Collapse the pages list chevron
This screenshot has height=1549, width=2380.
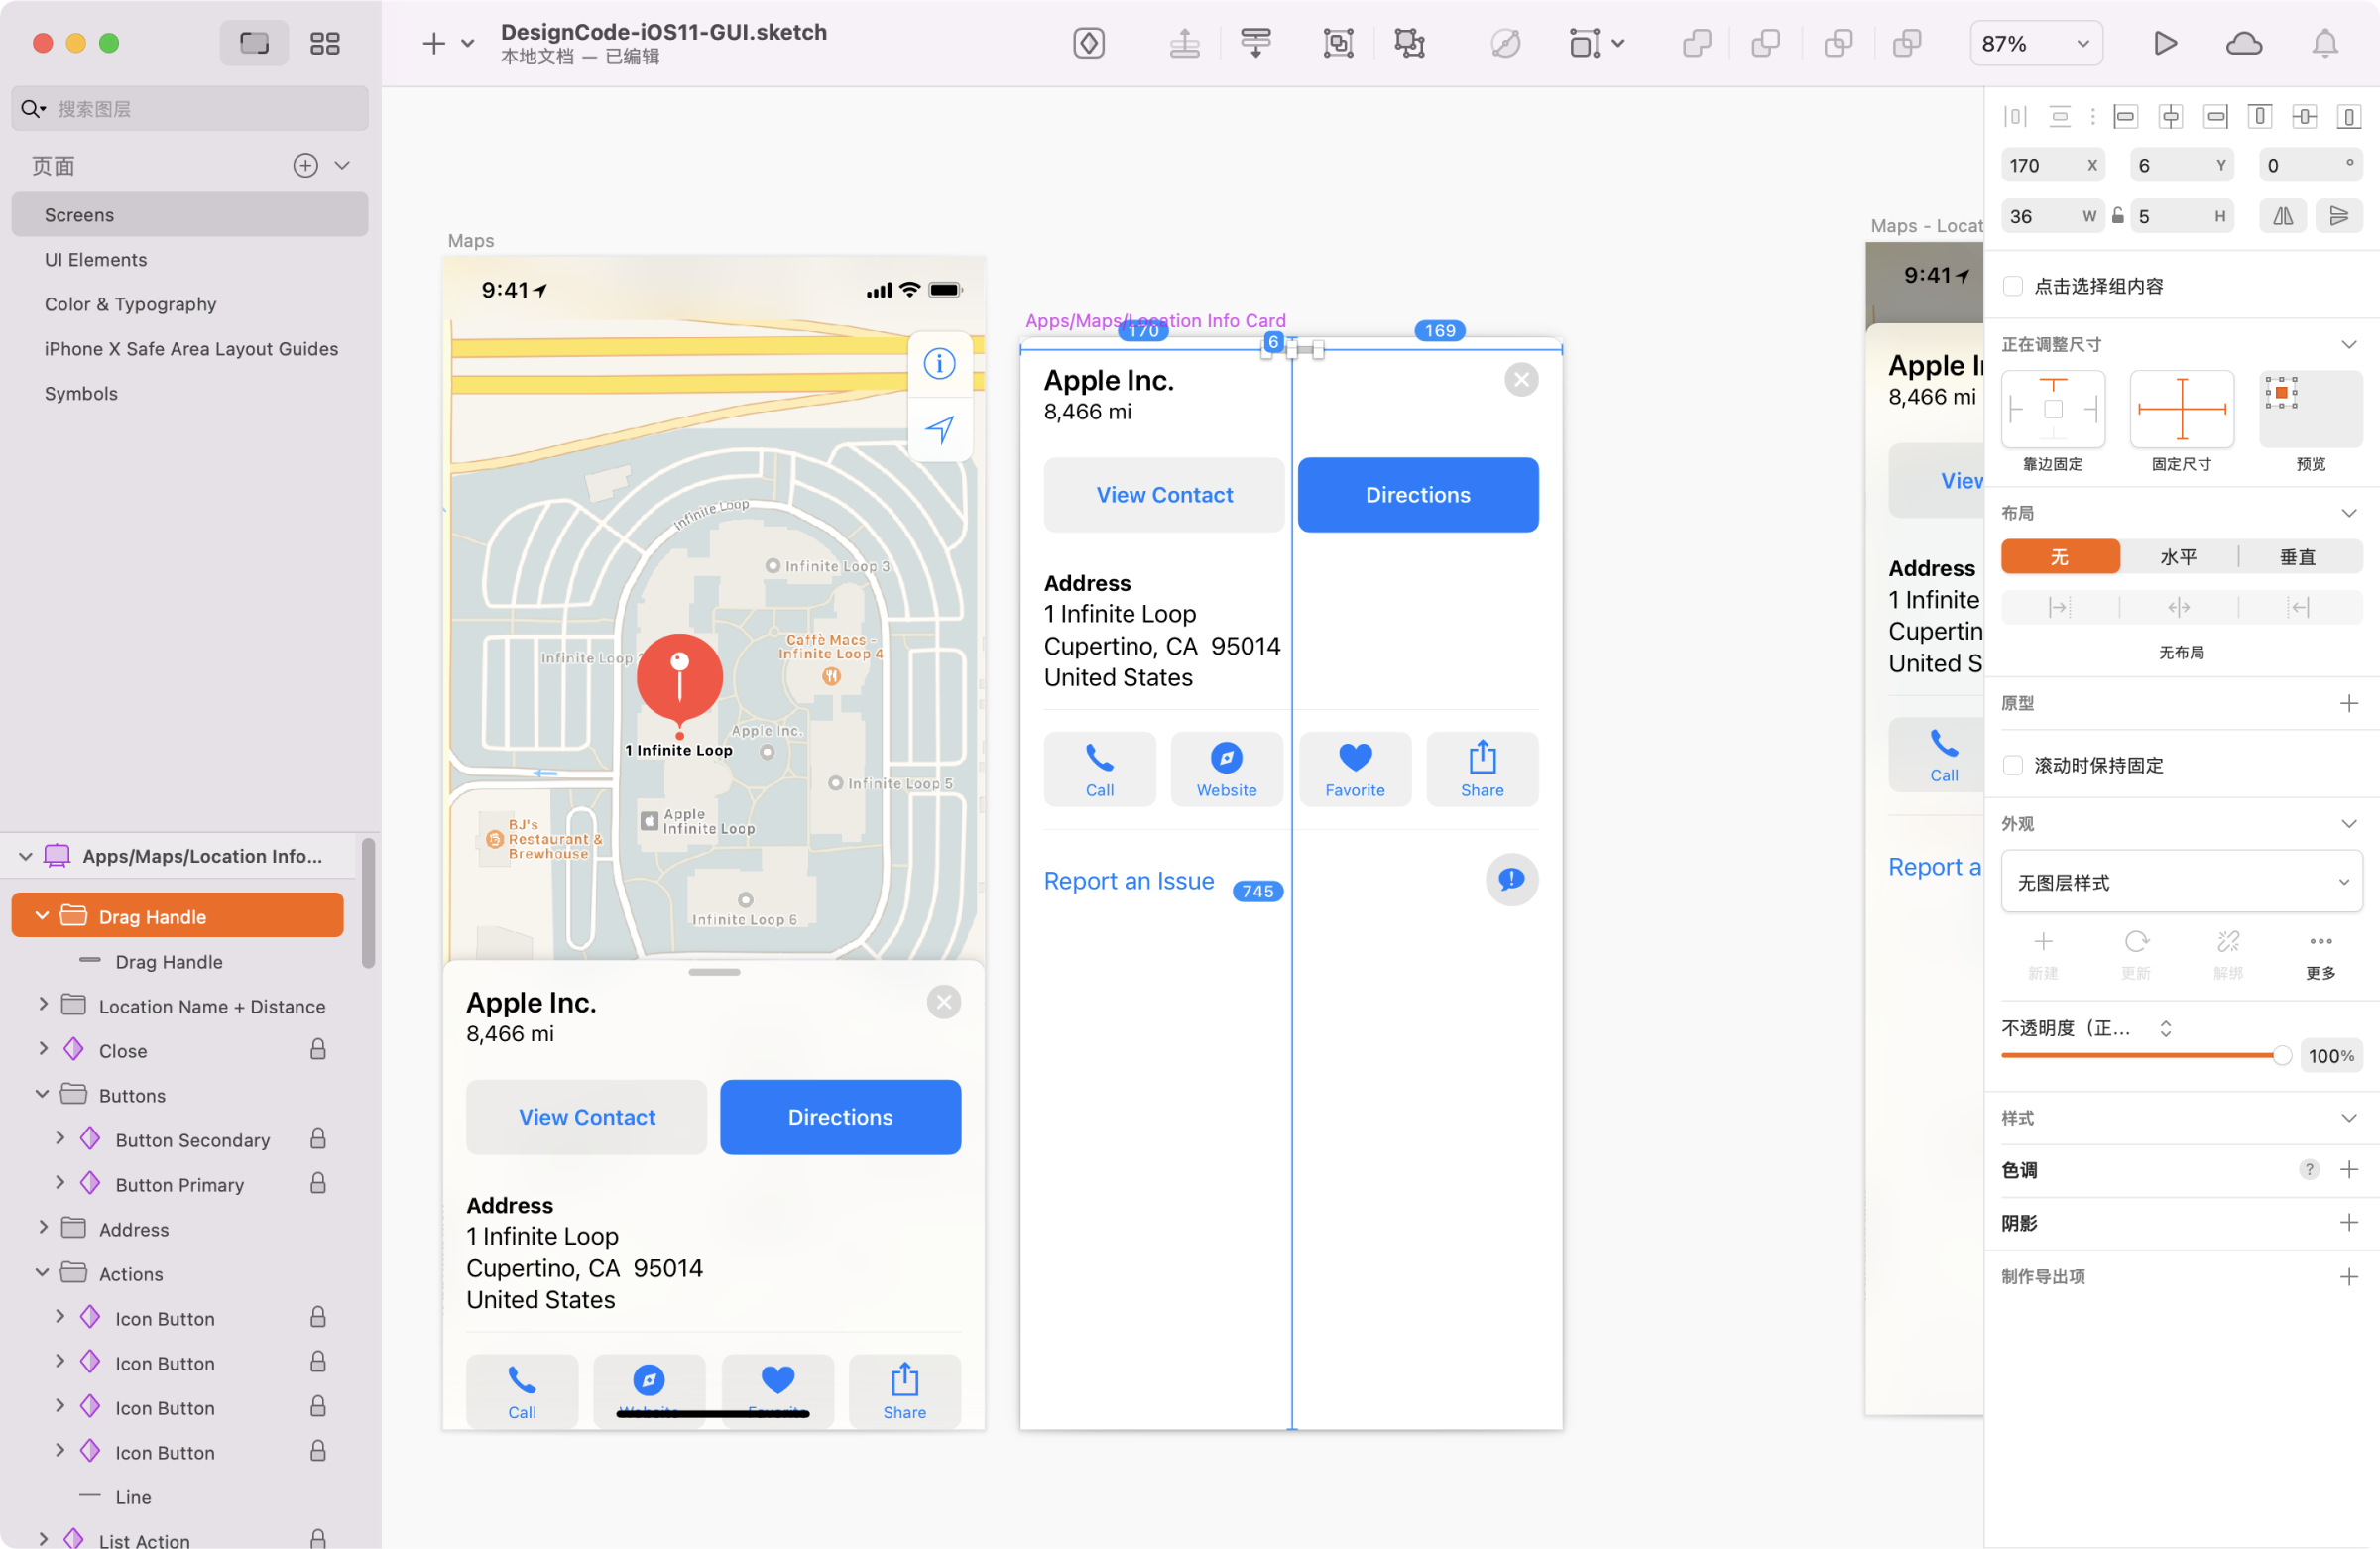point(342,165)
